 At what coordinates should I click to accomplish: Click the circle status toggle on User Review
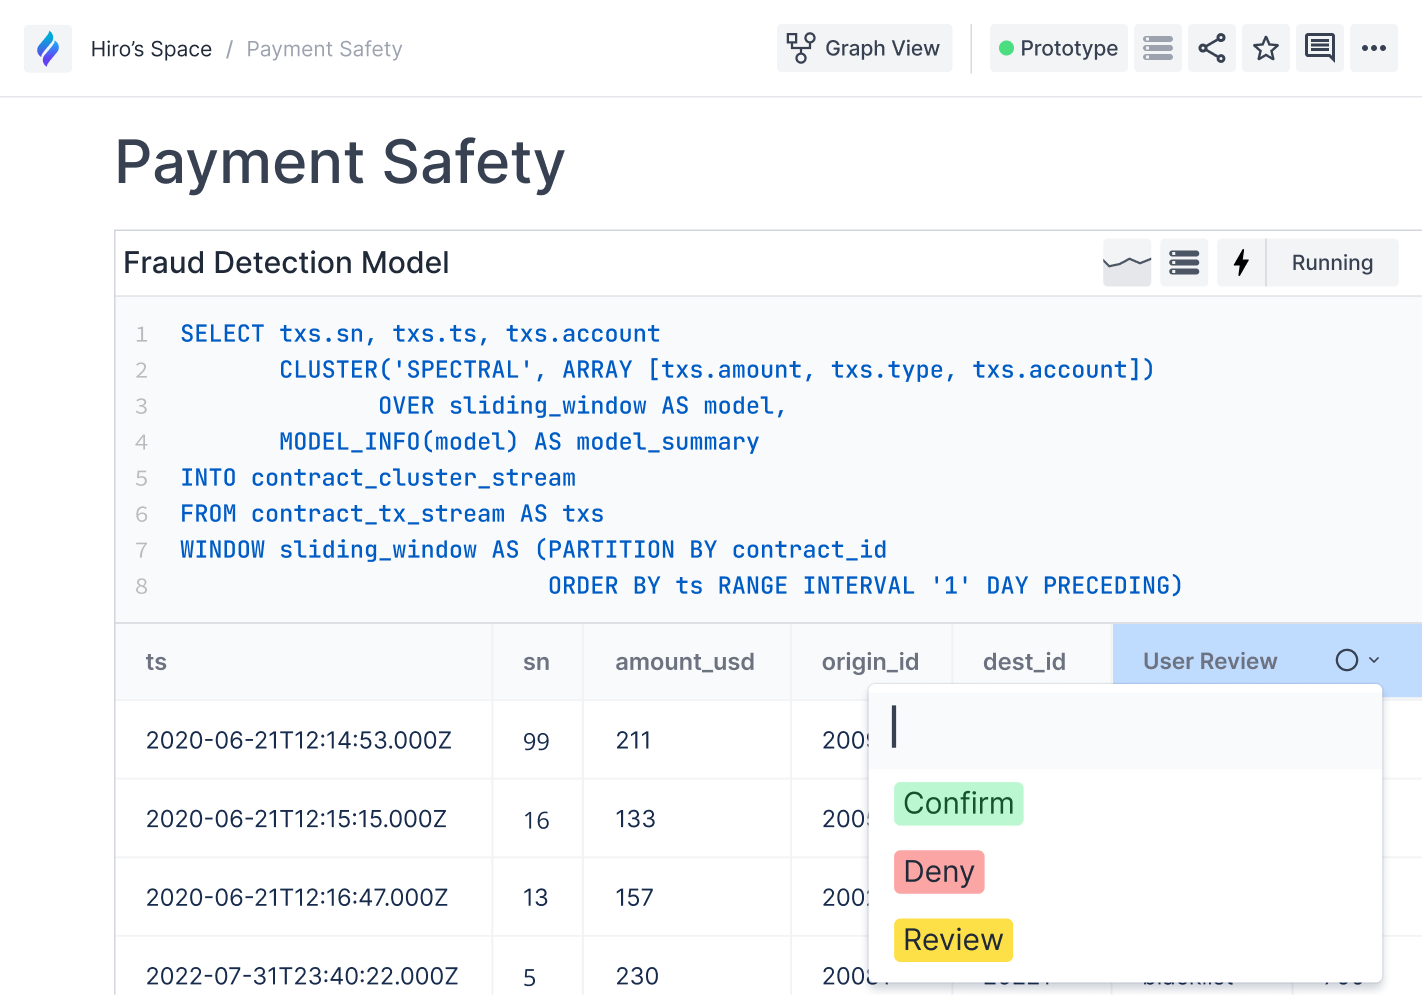1345,660
